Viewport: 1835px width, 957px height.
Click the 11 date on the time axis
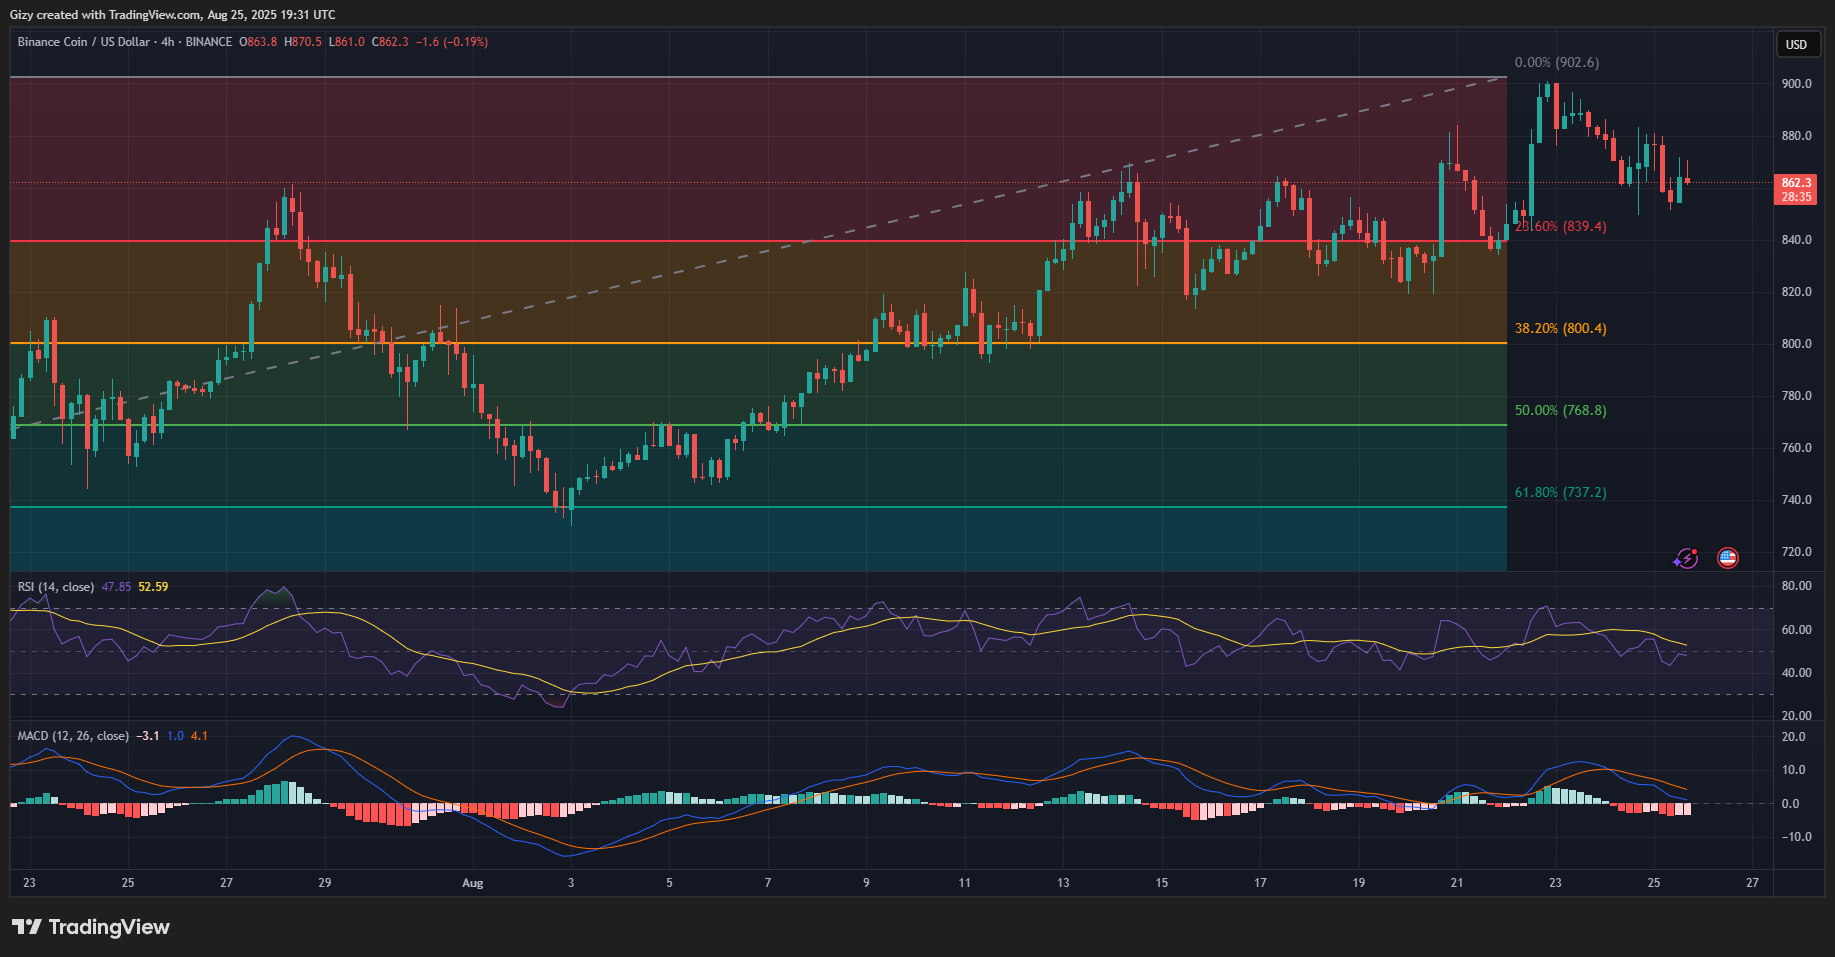964,883
